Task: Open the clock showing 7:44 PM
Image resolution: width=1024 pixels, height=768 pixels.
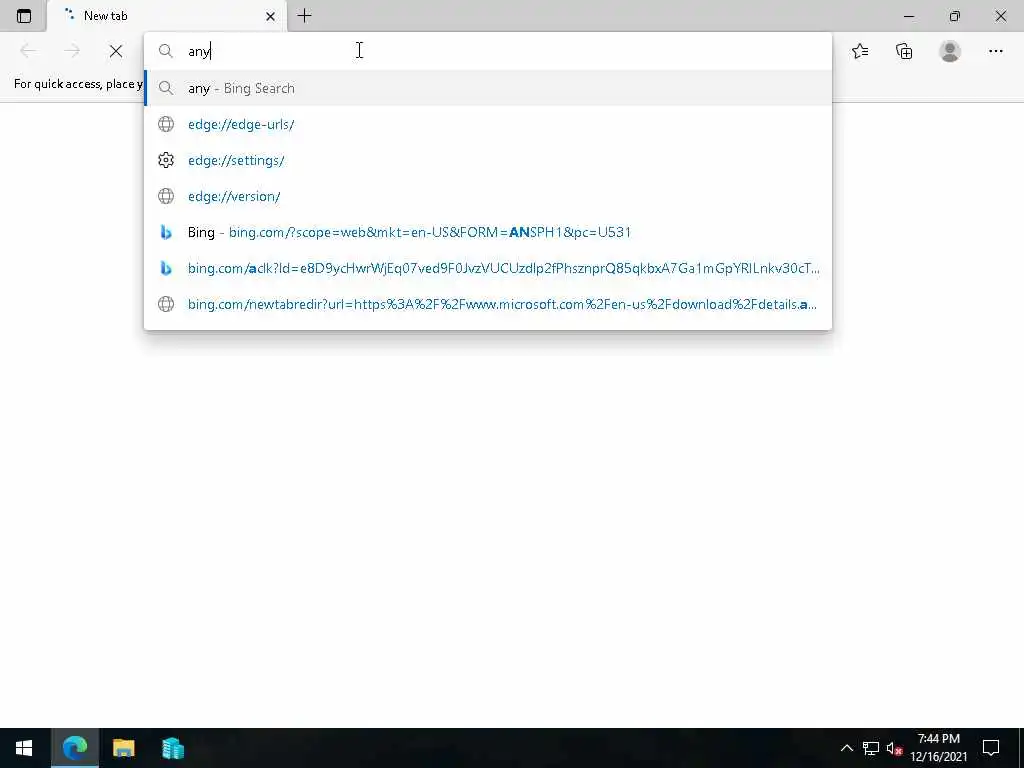Action: (938, 748)
